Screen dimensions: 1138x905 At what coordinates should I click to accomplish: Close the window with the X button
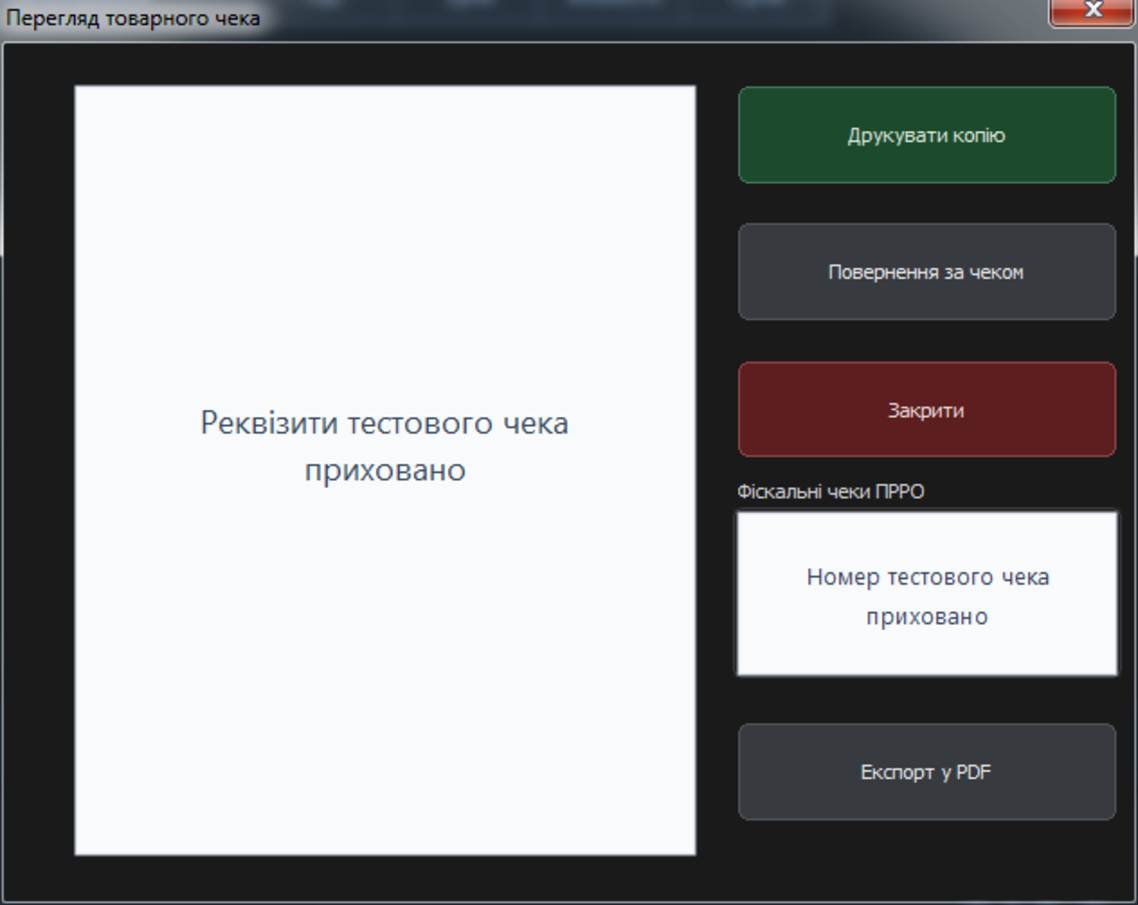1092,12
